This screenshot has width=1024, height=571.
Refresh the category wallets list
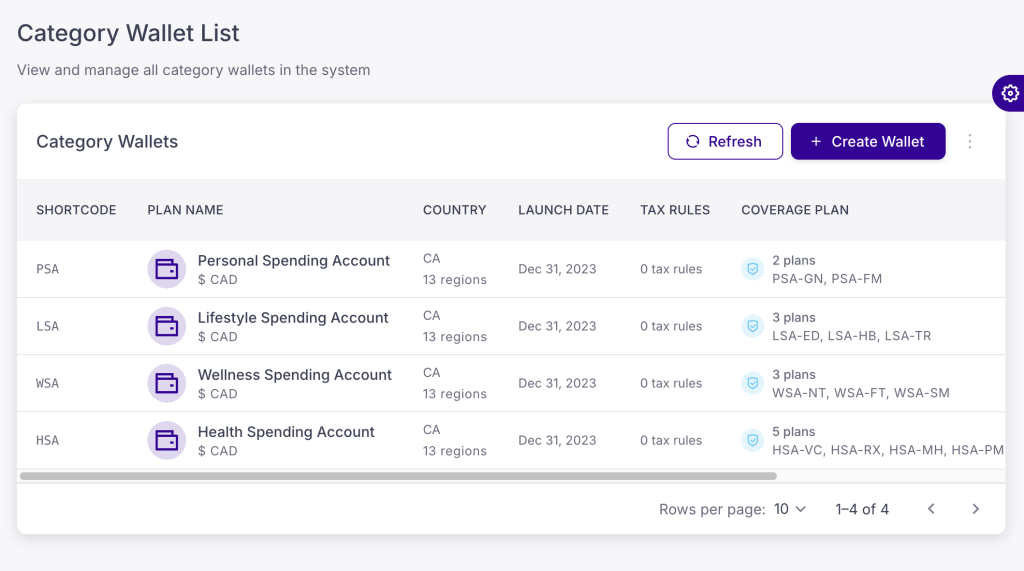click(723, 142)
